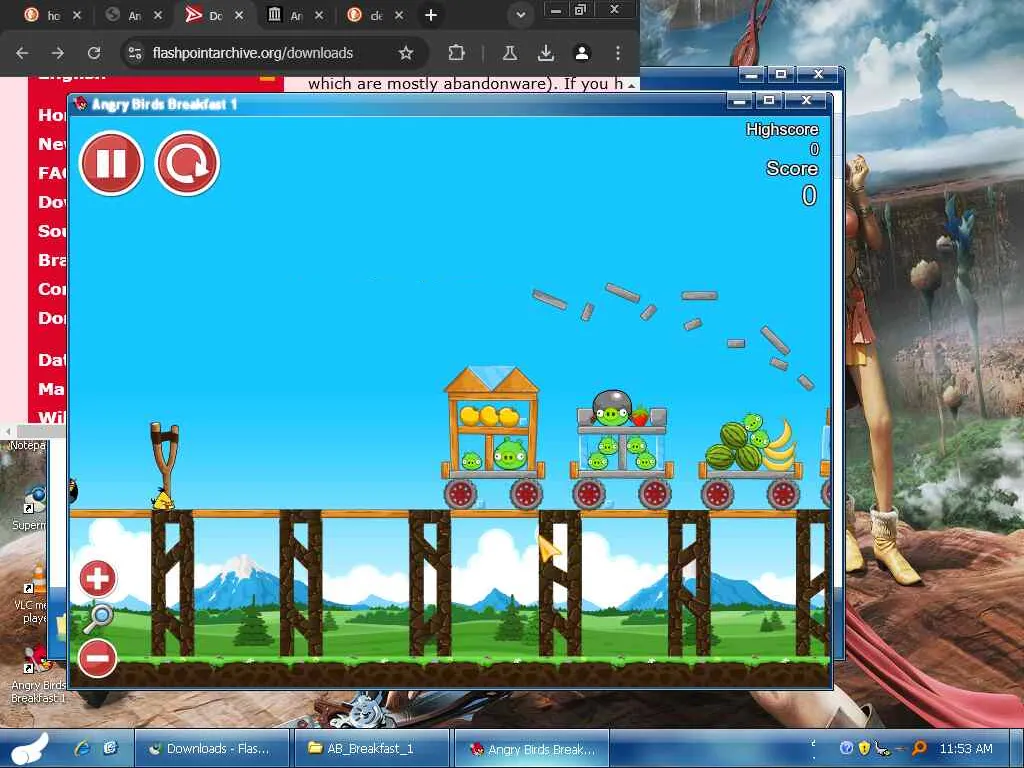Select the 'Angry Birds Break...' taskbar button
Viewport: 1024px width, 768px height.
click(x=532, y=748)
